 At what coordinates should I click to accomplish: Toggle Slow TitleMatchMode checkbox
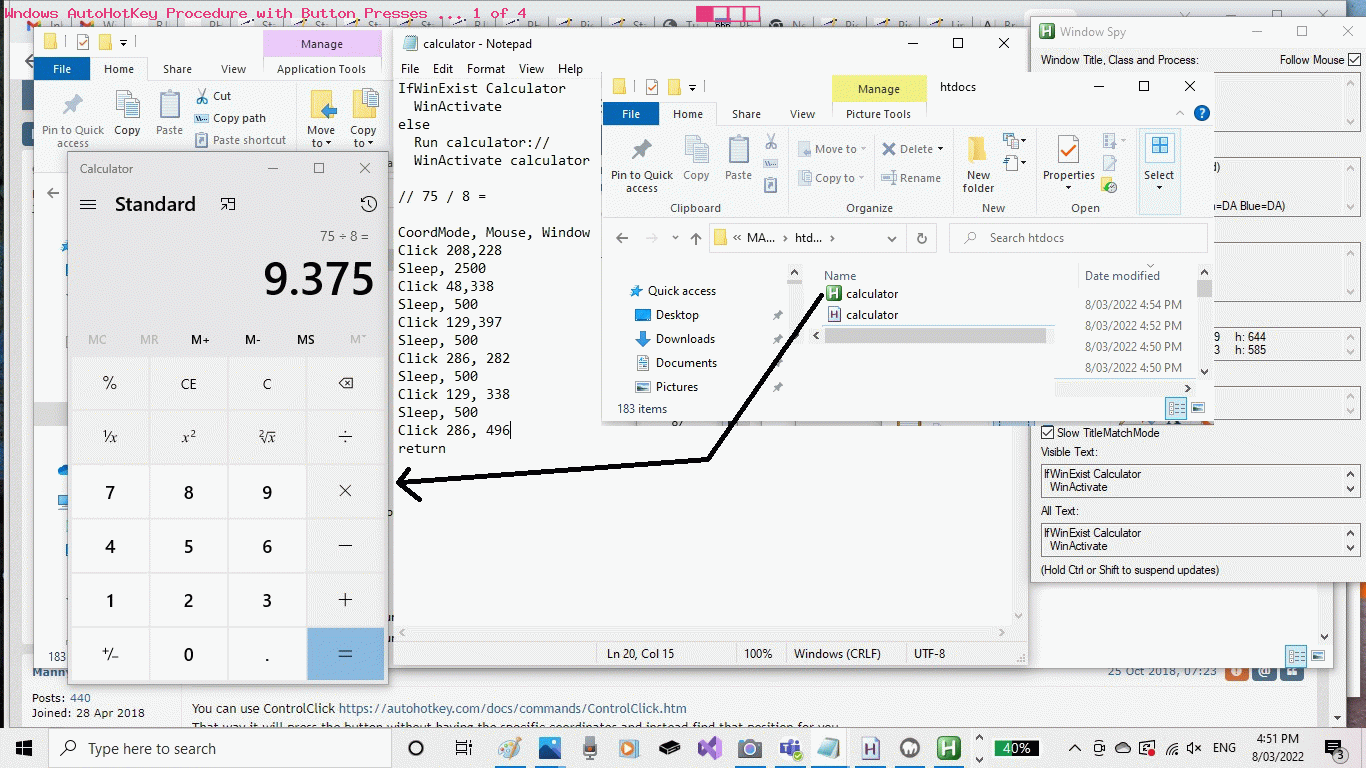pos(1047,433)
